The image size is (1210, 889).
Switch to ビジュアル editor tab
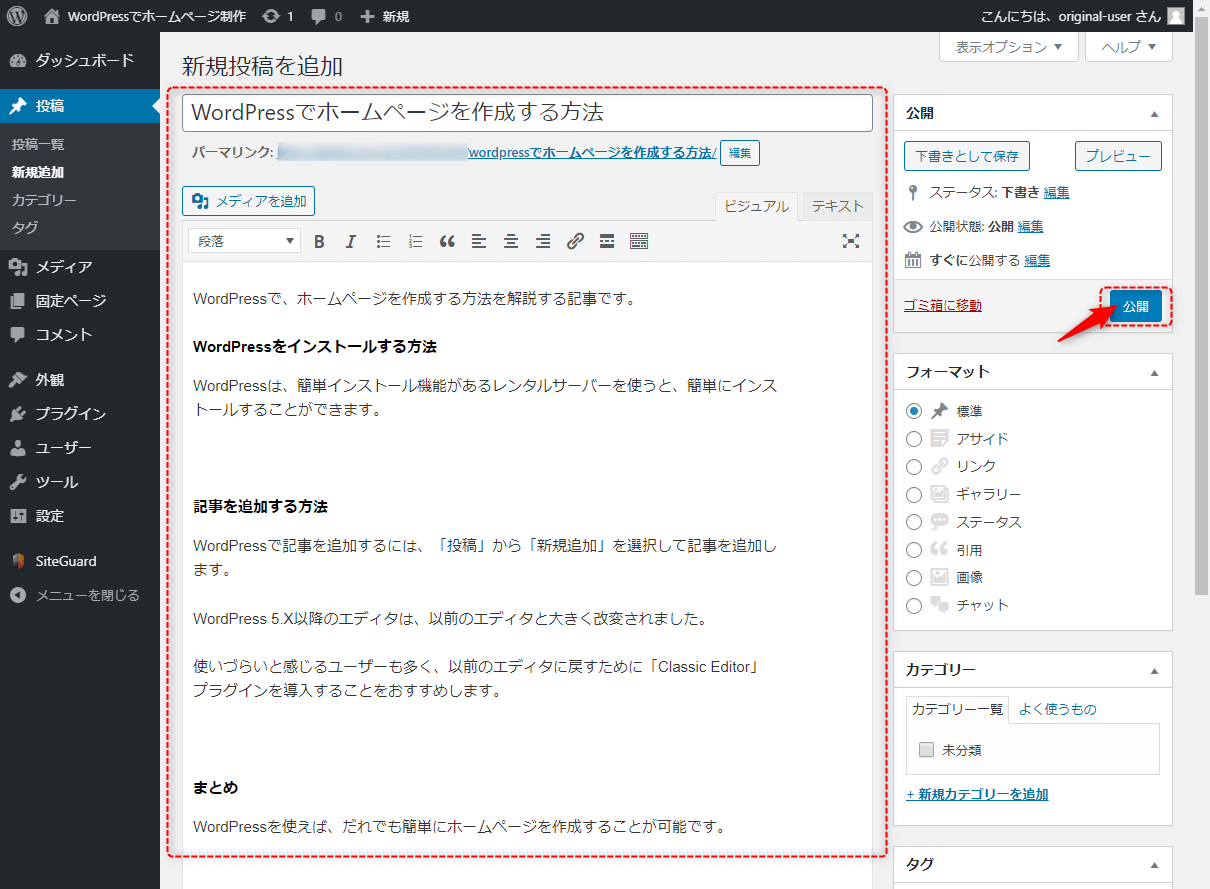(757, 207)
